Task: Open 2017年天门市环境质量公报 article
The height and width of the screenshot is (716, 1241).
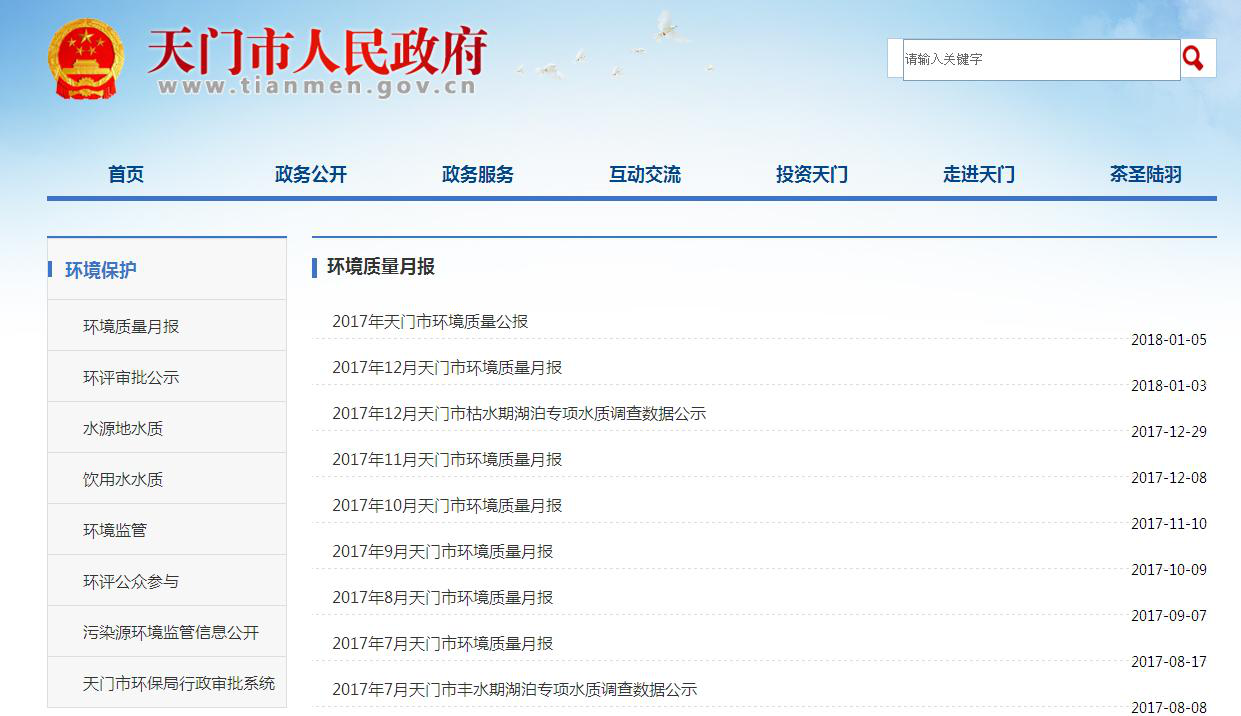Action: pyautogui.click(x=430, y=321)
